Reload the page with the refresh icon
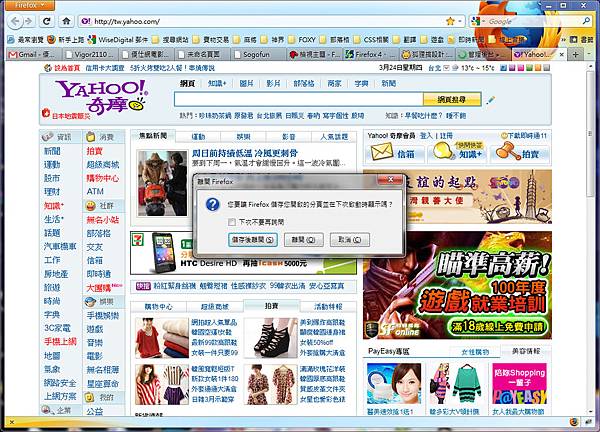This screenshot has width=600, height=432. (47, 21)
